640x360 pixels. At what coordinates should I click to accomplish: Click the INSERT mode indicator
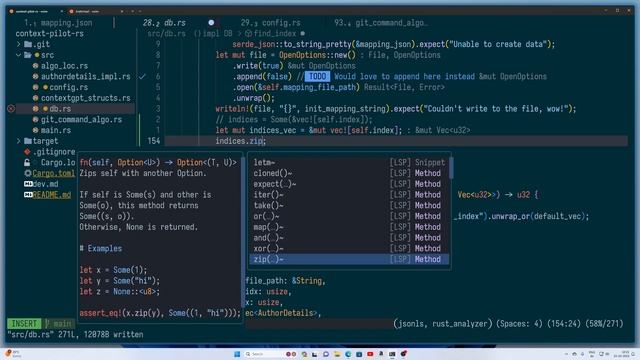click(x=24, y=324)
